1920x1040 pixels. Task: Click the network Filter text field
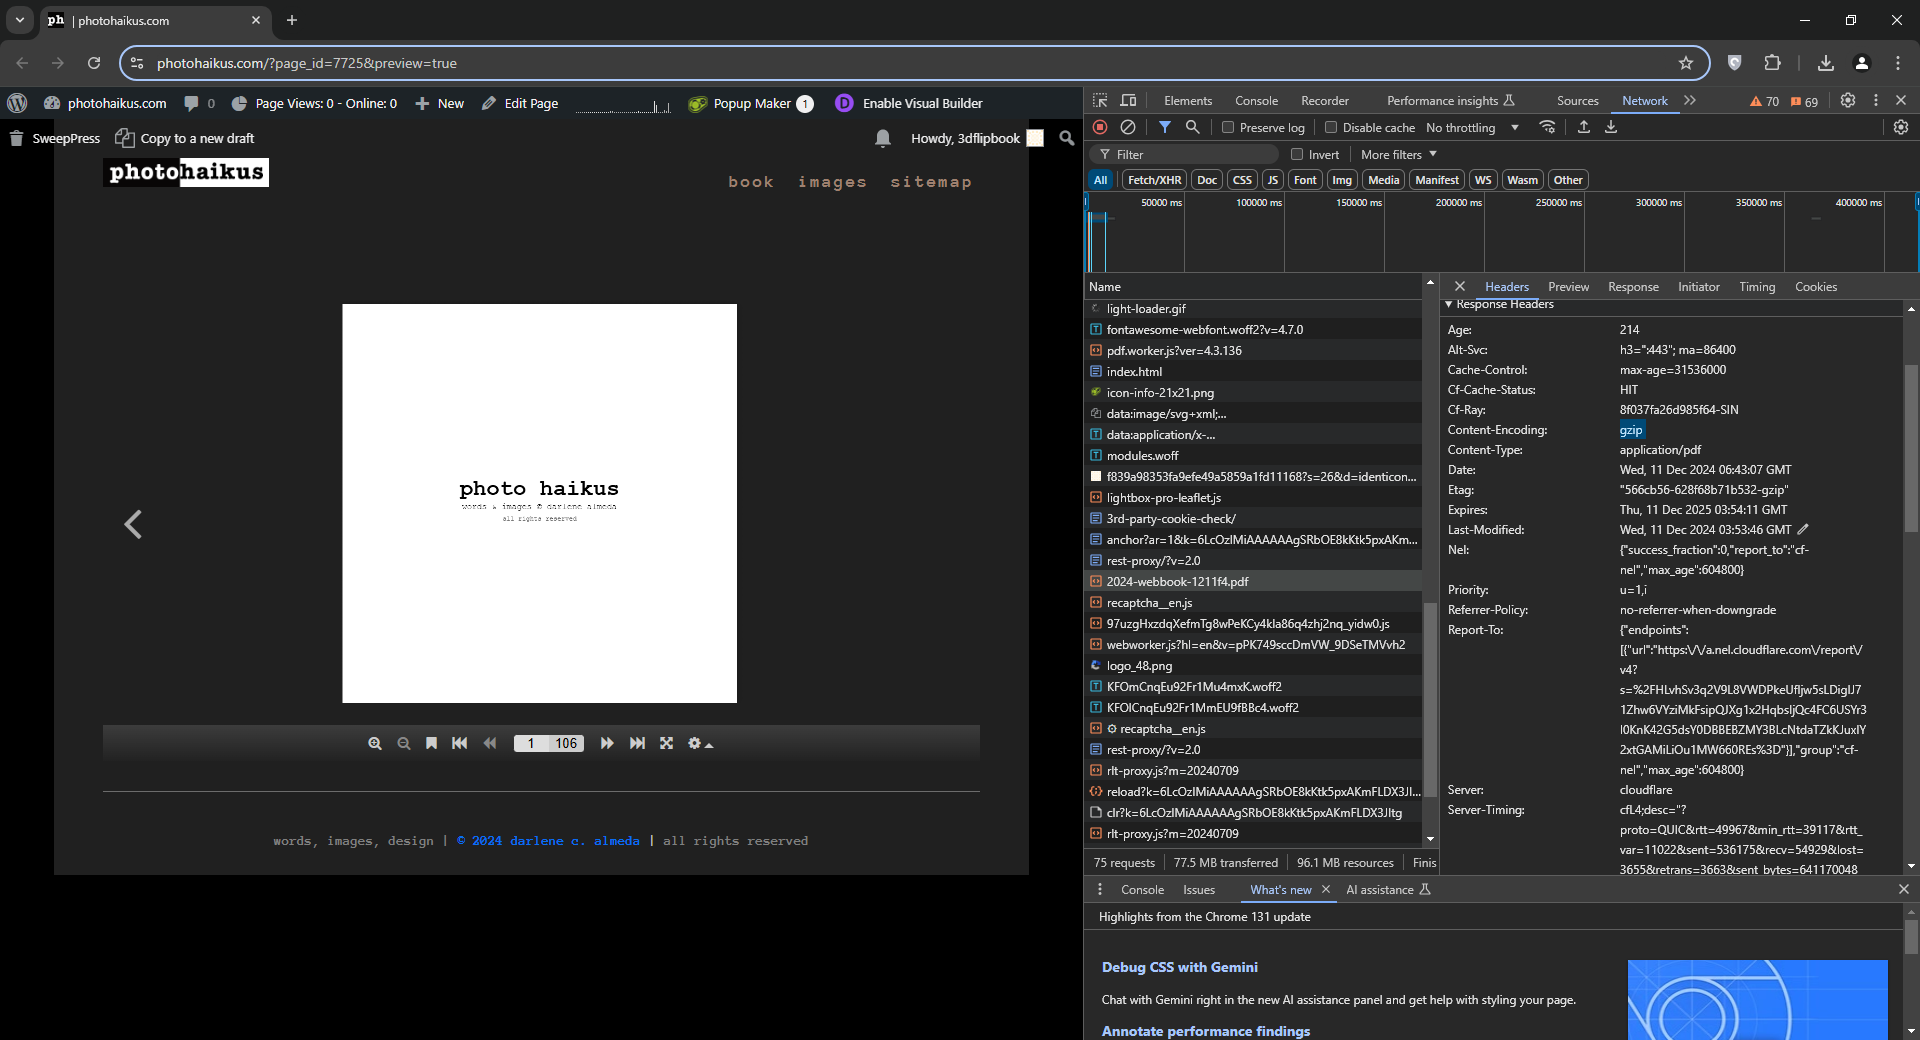pyautogui.click(x=1185, y=154)
